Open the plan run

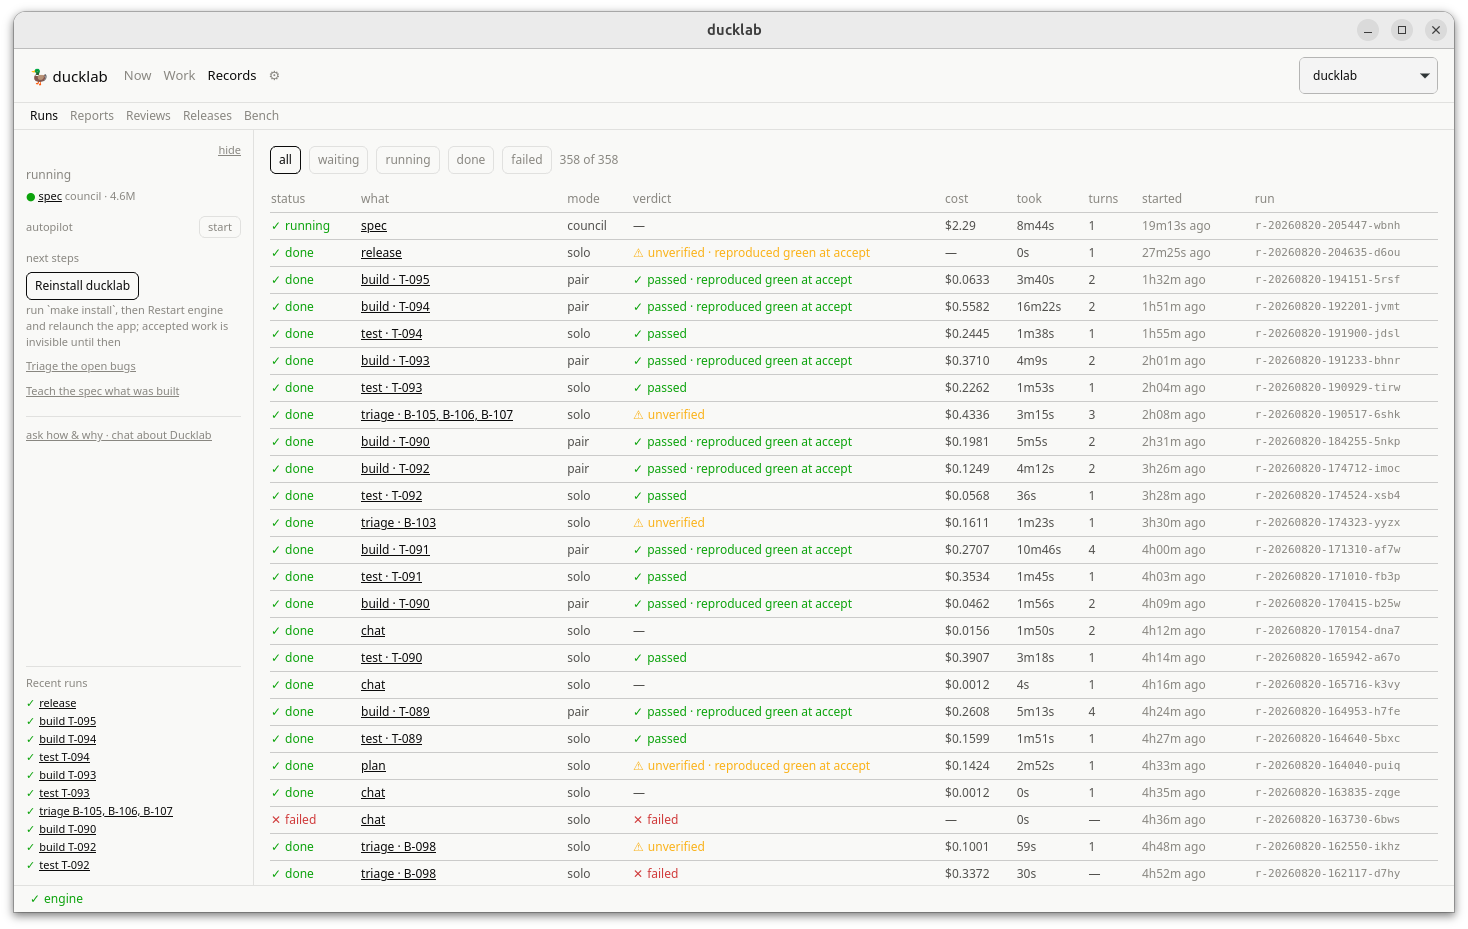coord(373,766)
